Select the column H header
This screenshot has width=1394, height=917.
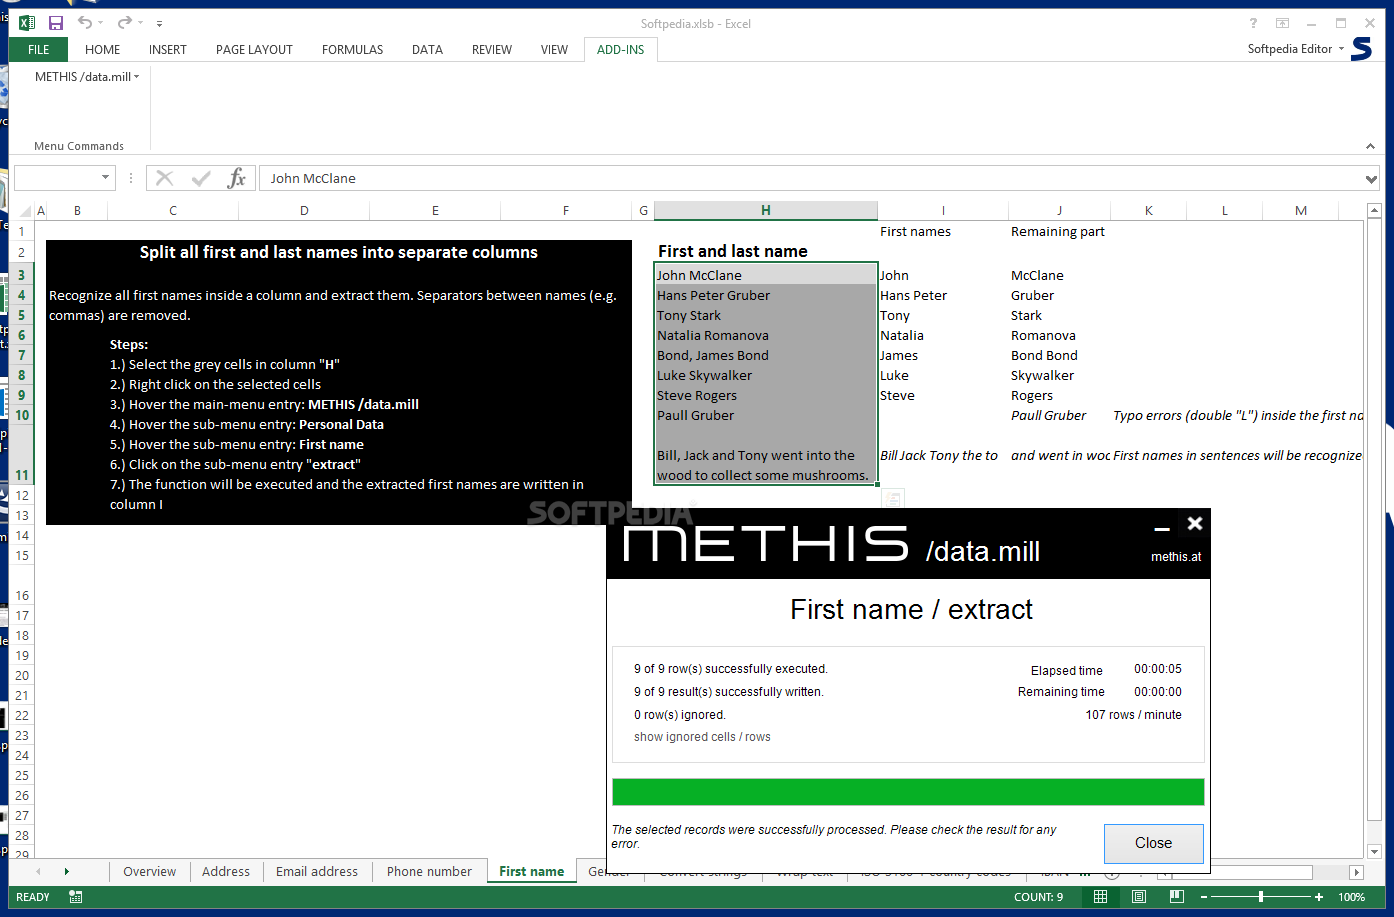pyautogui.click(x=766, y=210)
